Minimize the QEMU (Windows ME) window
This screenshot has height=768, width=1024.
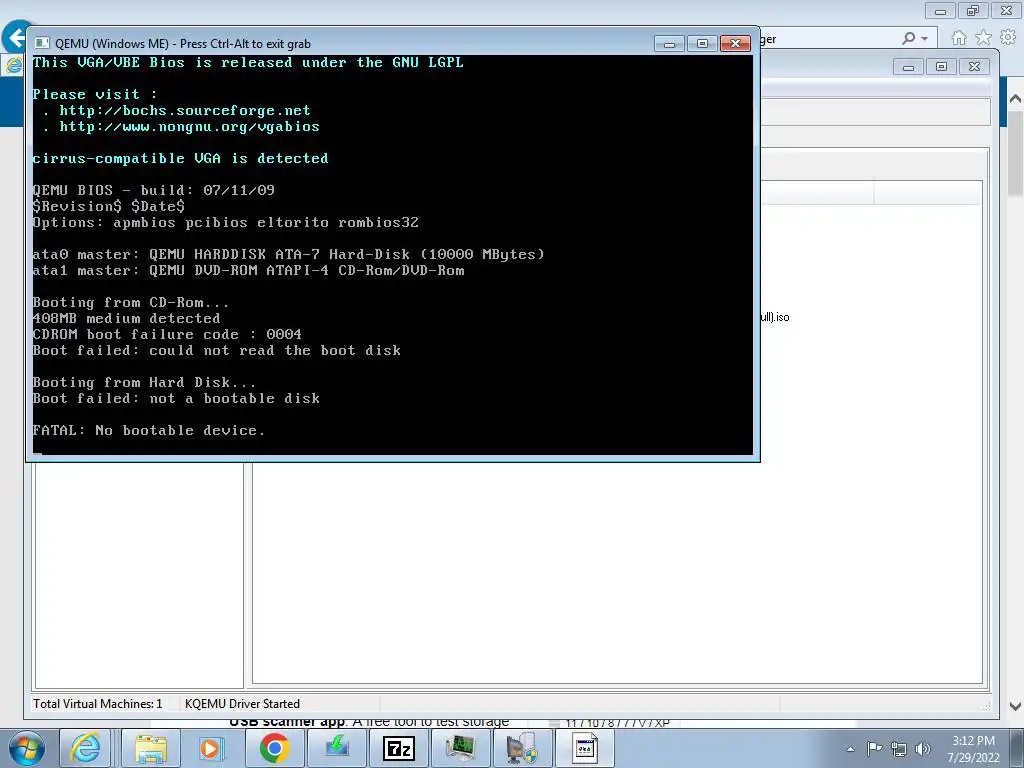tap(669, 44)
